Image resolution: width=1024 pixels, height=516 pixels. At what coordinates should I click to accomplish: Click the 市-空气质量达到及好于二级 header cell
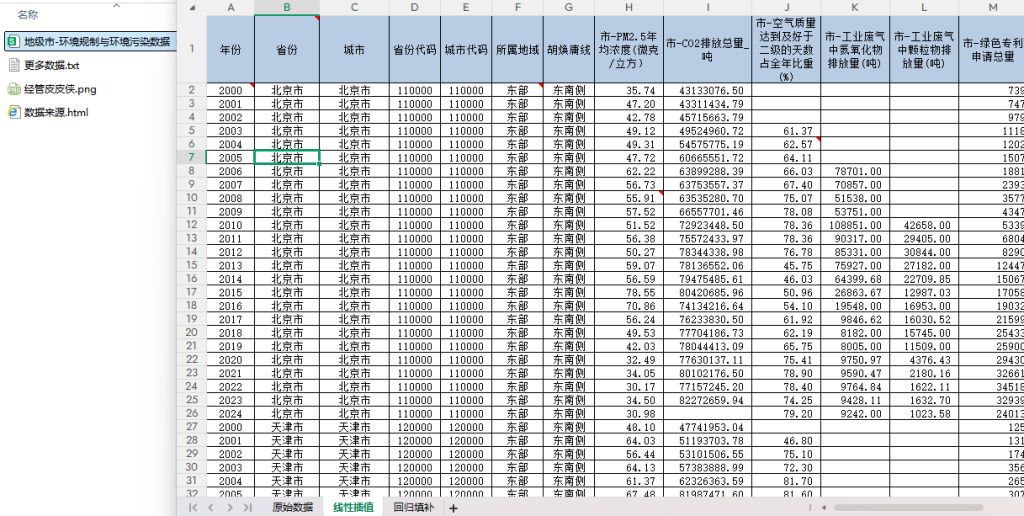[x=786, y=49]
